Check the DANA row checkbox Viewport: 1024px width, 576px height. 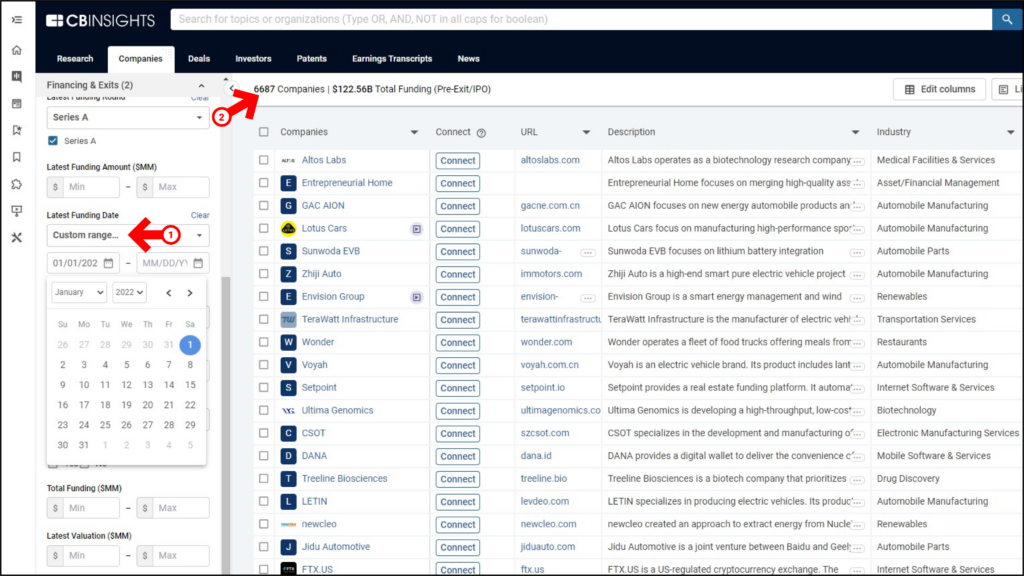point(264,456)
